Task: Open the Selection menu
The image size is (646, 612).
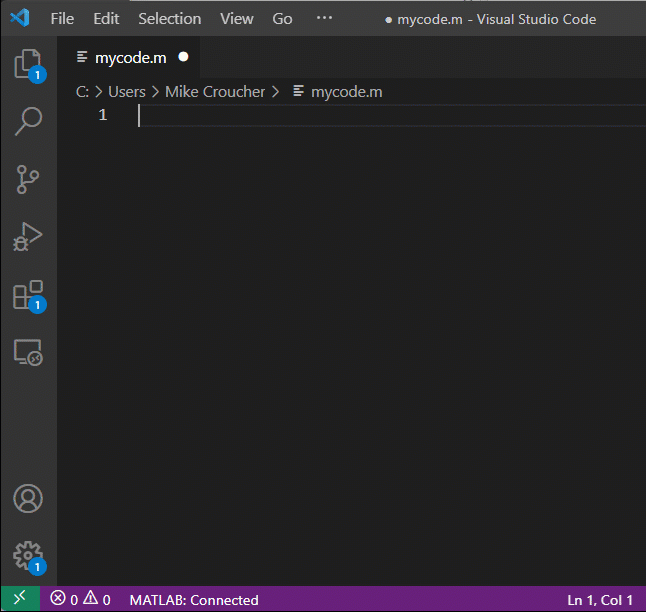Action: [x=169, y=19]
